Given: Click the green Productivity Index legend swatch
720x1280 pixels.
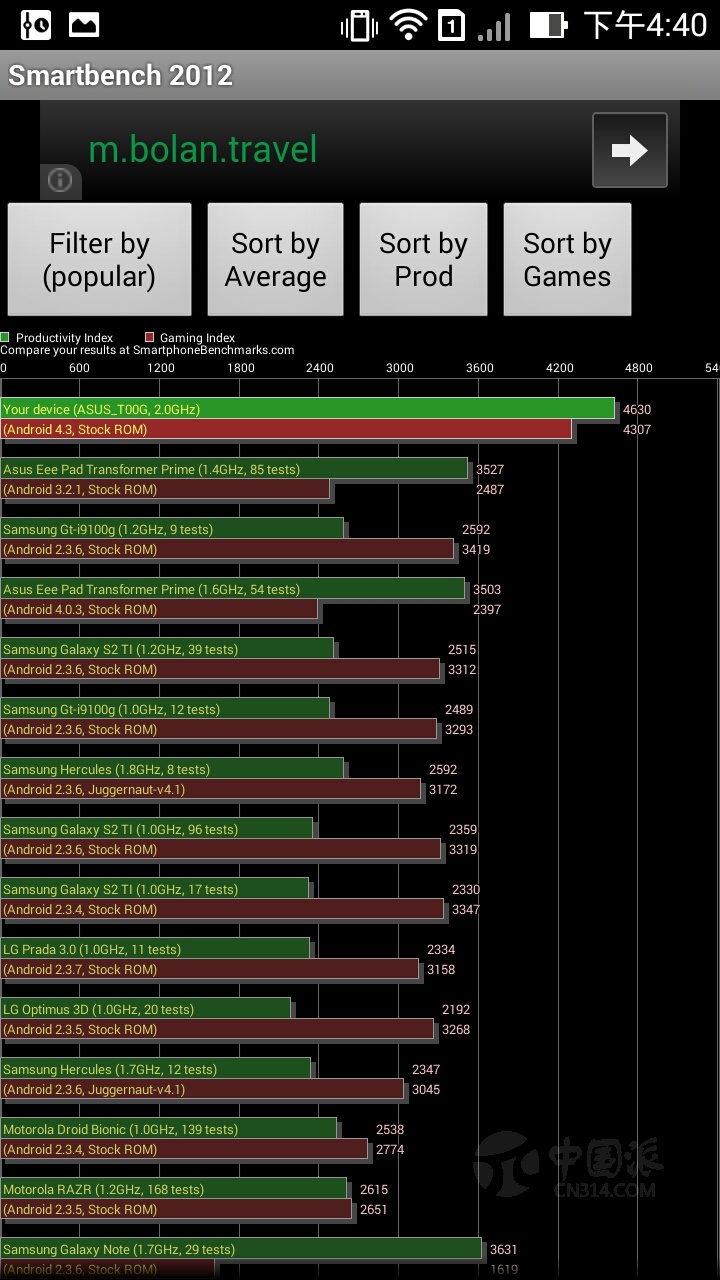Looking at the screenshot, I should (x=5, y=338).
